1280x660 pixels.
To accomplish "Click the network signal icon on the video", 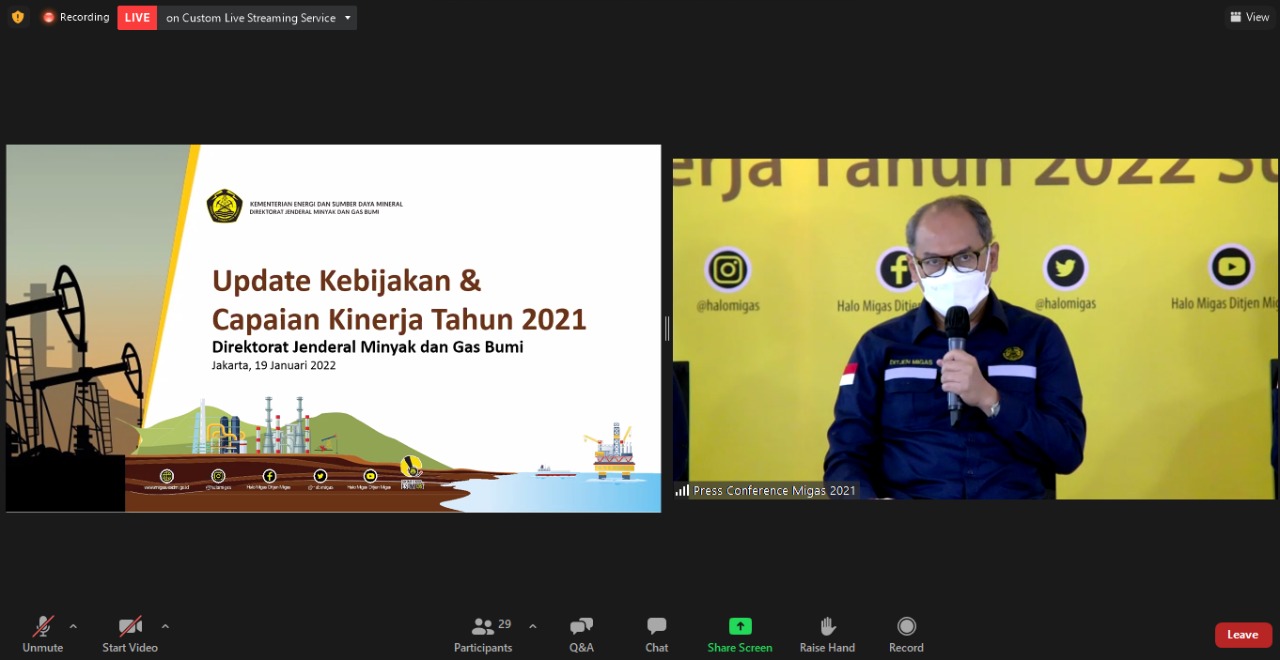I will [683, 490].
